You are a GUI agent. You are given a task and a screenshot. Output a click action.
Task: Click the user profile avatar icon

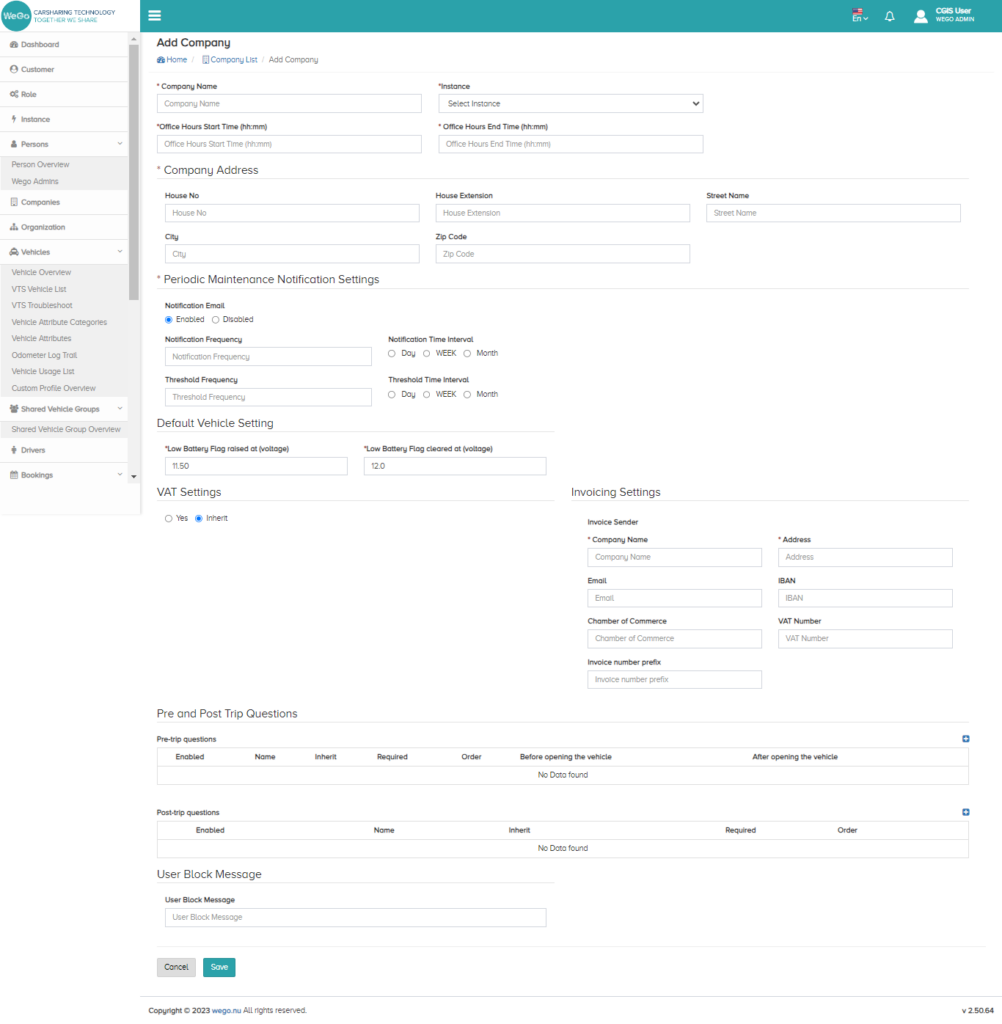pyautogui.click(x=921, y=16)
